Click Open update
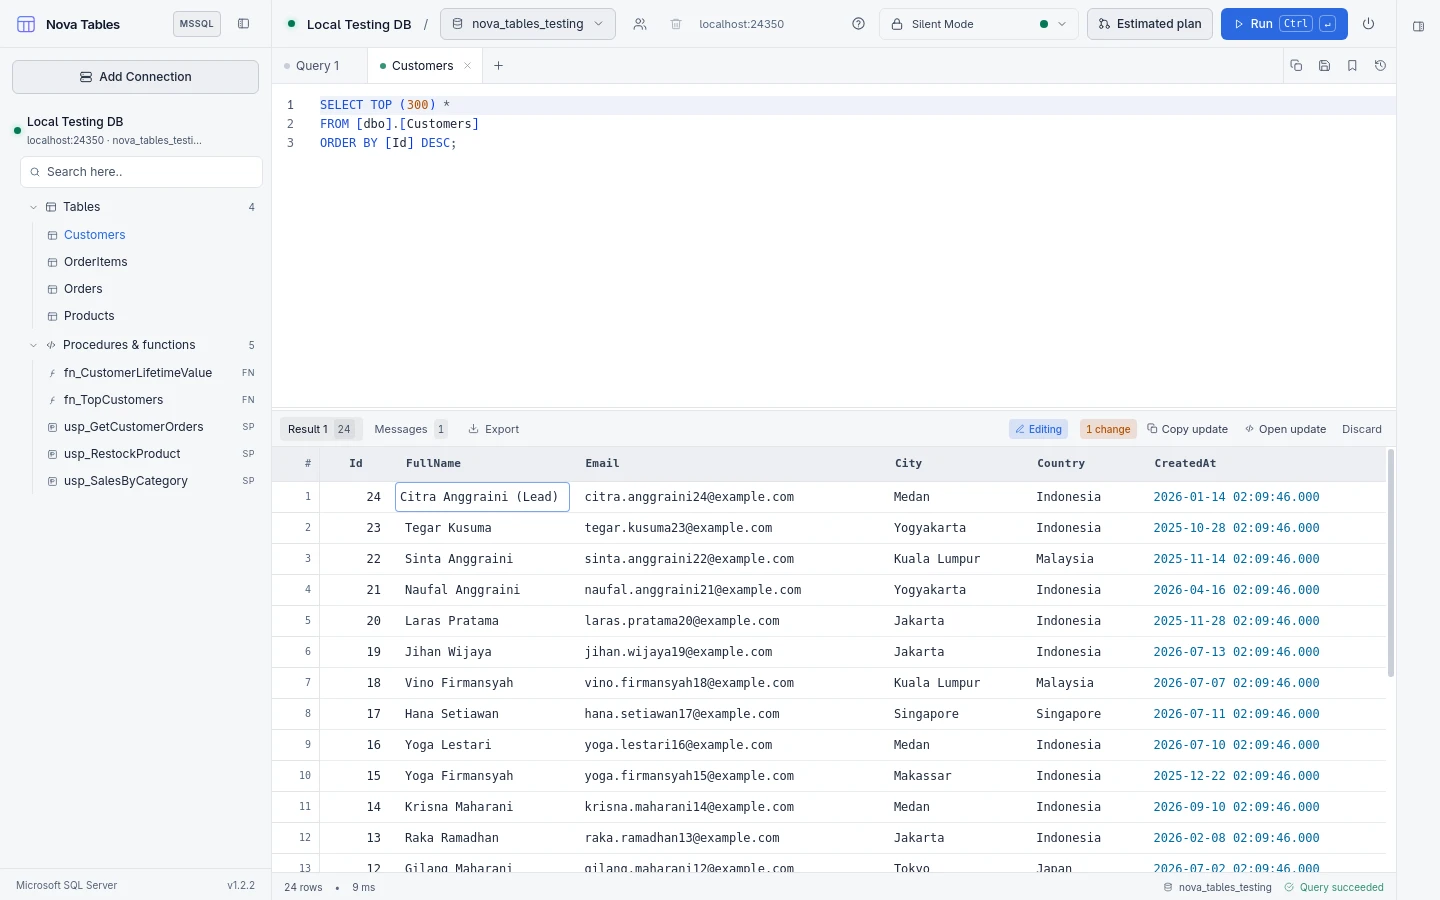 (1285, 429)
